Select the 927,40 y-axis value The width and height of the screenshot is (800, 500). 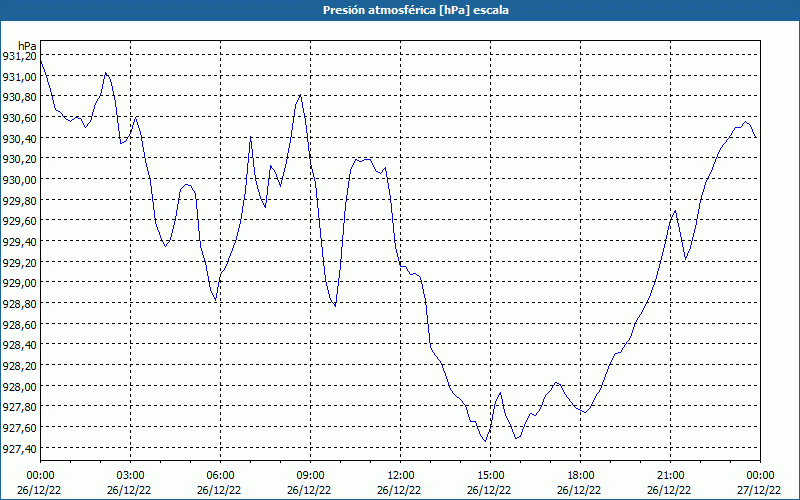tap(19, 448)
